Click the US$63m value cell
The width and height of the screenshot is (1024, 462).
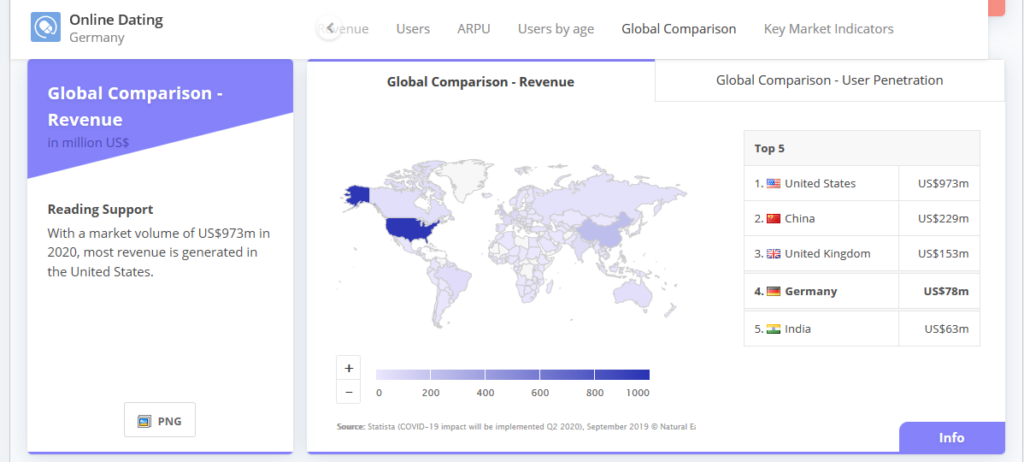[x=939, y=329]
